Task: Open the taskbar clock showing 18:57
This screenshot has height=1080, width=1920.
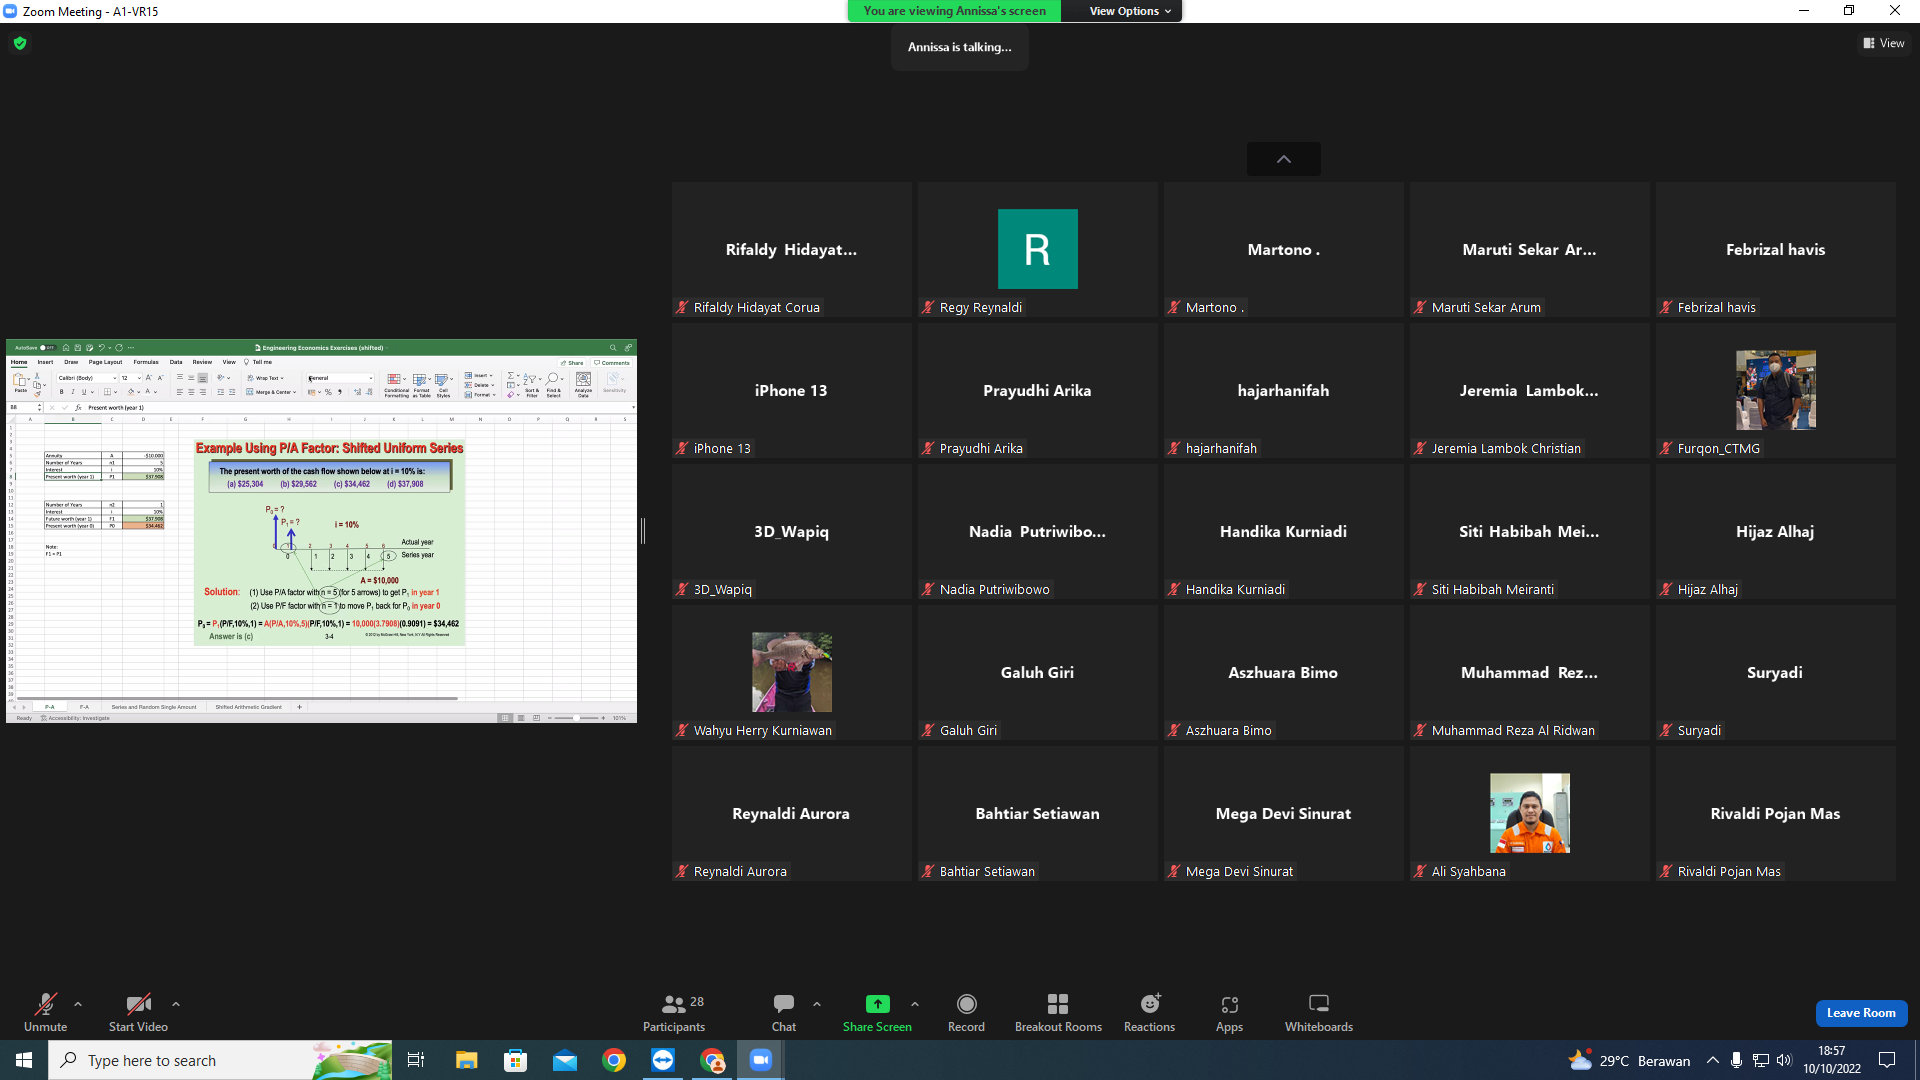Action: coord(1832,1060)
